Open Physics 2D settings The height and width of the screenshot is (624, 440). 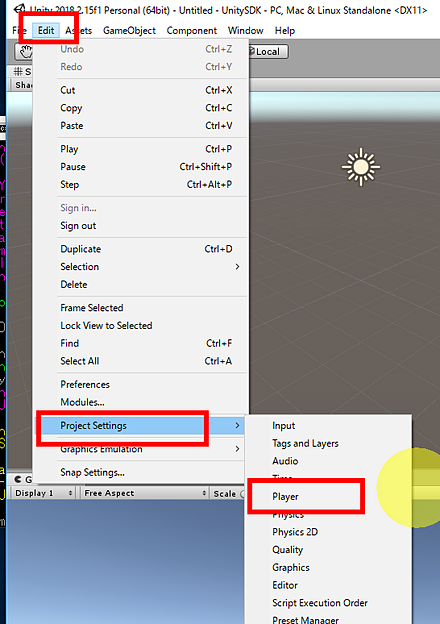pyautogui.click(x=329, y=532)
